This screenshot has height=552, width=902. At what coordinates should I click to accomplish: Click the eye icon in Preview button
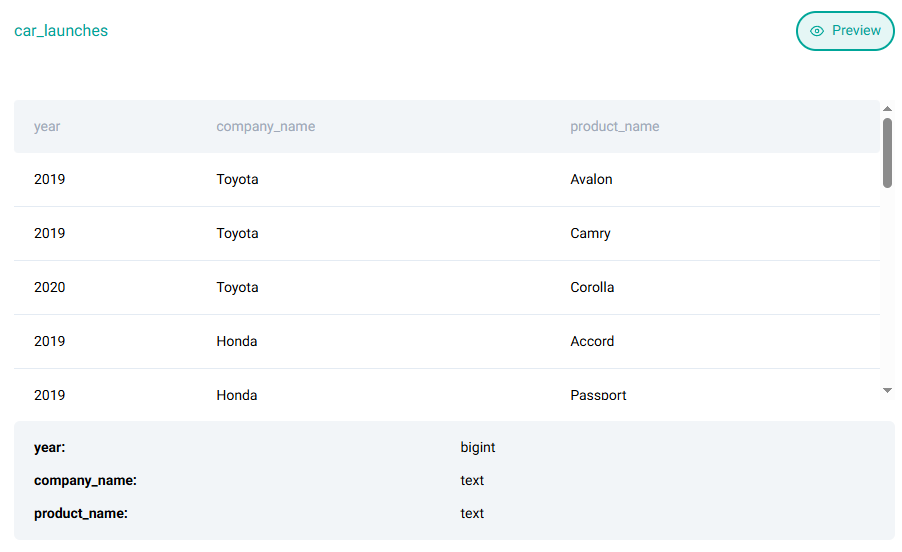click(x=817, y=31)
